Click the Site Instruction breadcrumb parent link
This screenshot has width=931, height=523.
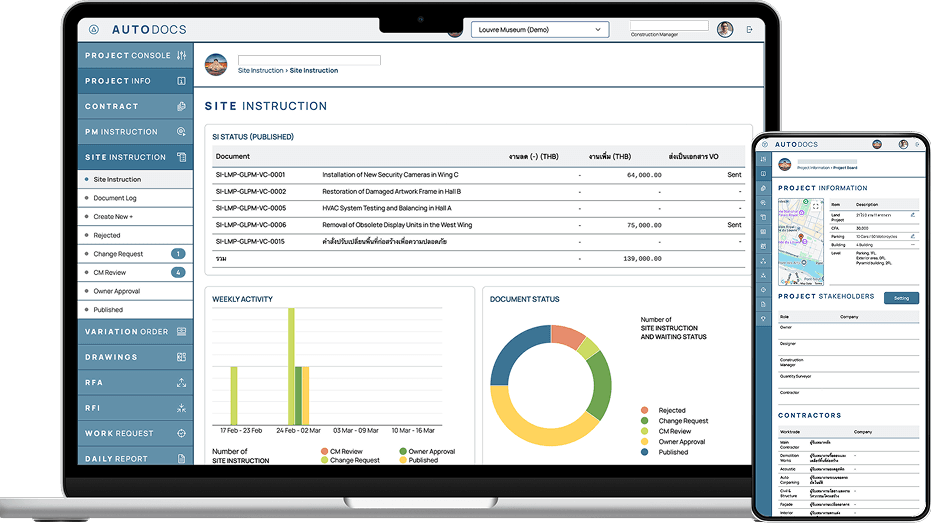(261, 71)
